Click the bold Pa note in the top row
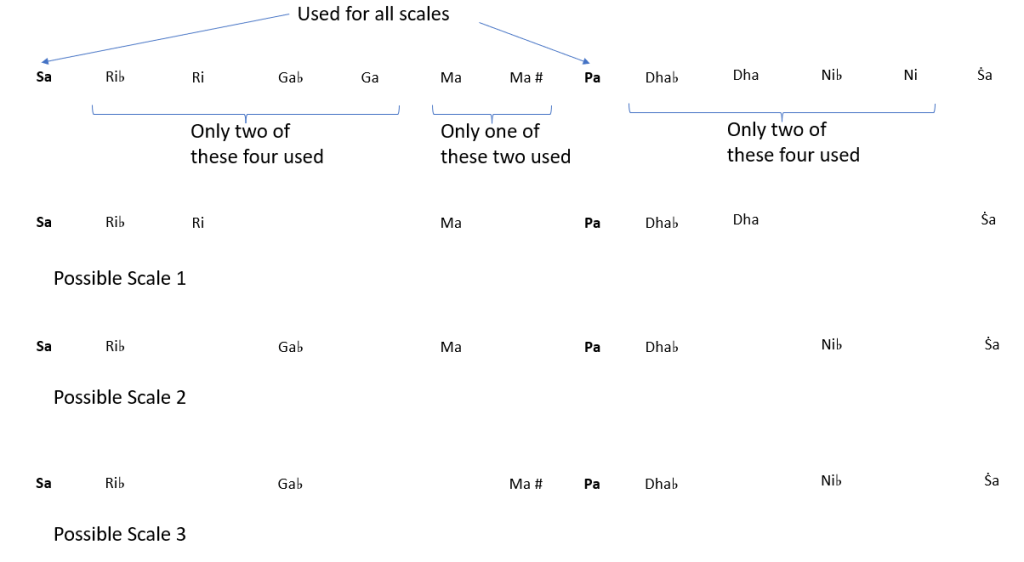1024x562 pixels. point(592,77)
